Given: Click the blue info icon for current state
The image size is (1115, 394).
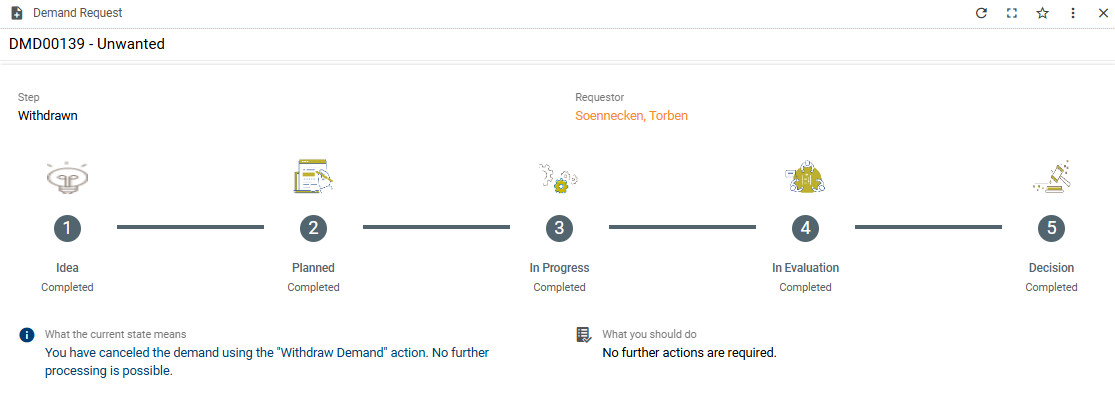Looking at the screenshot, I should [x=27, y=335].
